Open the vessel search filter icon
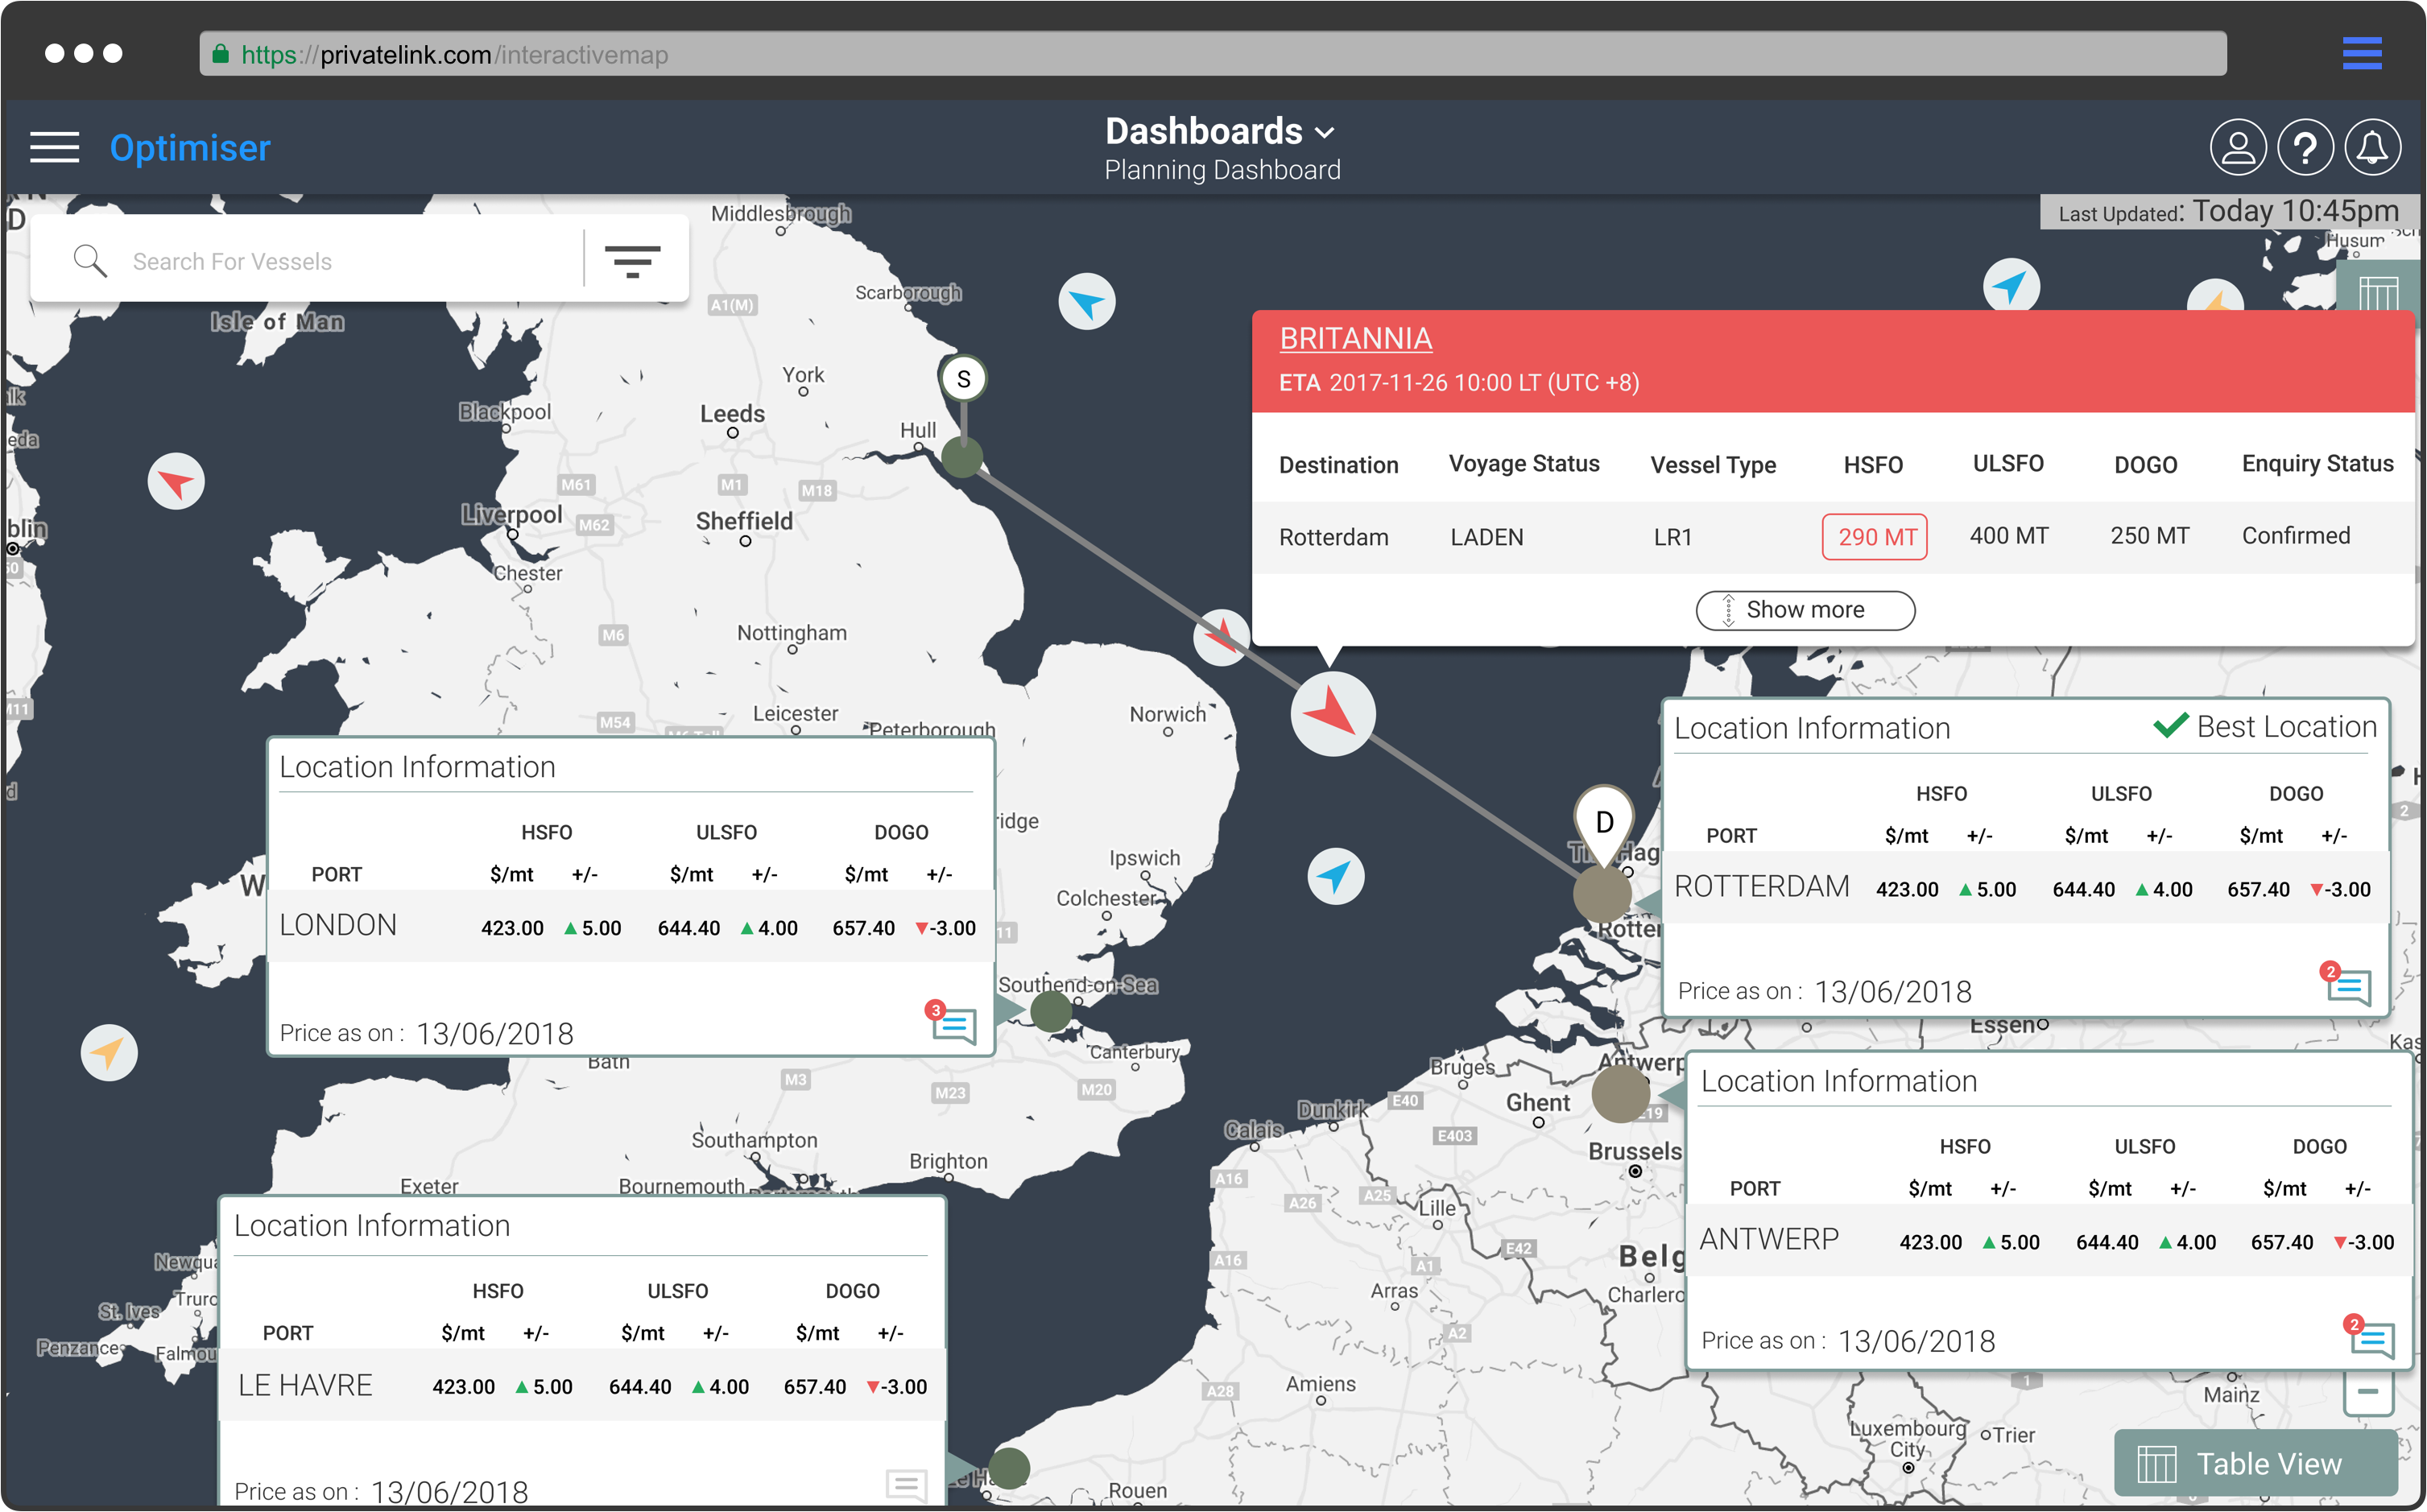The height and width of the screenshot is (1512, 2427). (632, 261)
